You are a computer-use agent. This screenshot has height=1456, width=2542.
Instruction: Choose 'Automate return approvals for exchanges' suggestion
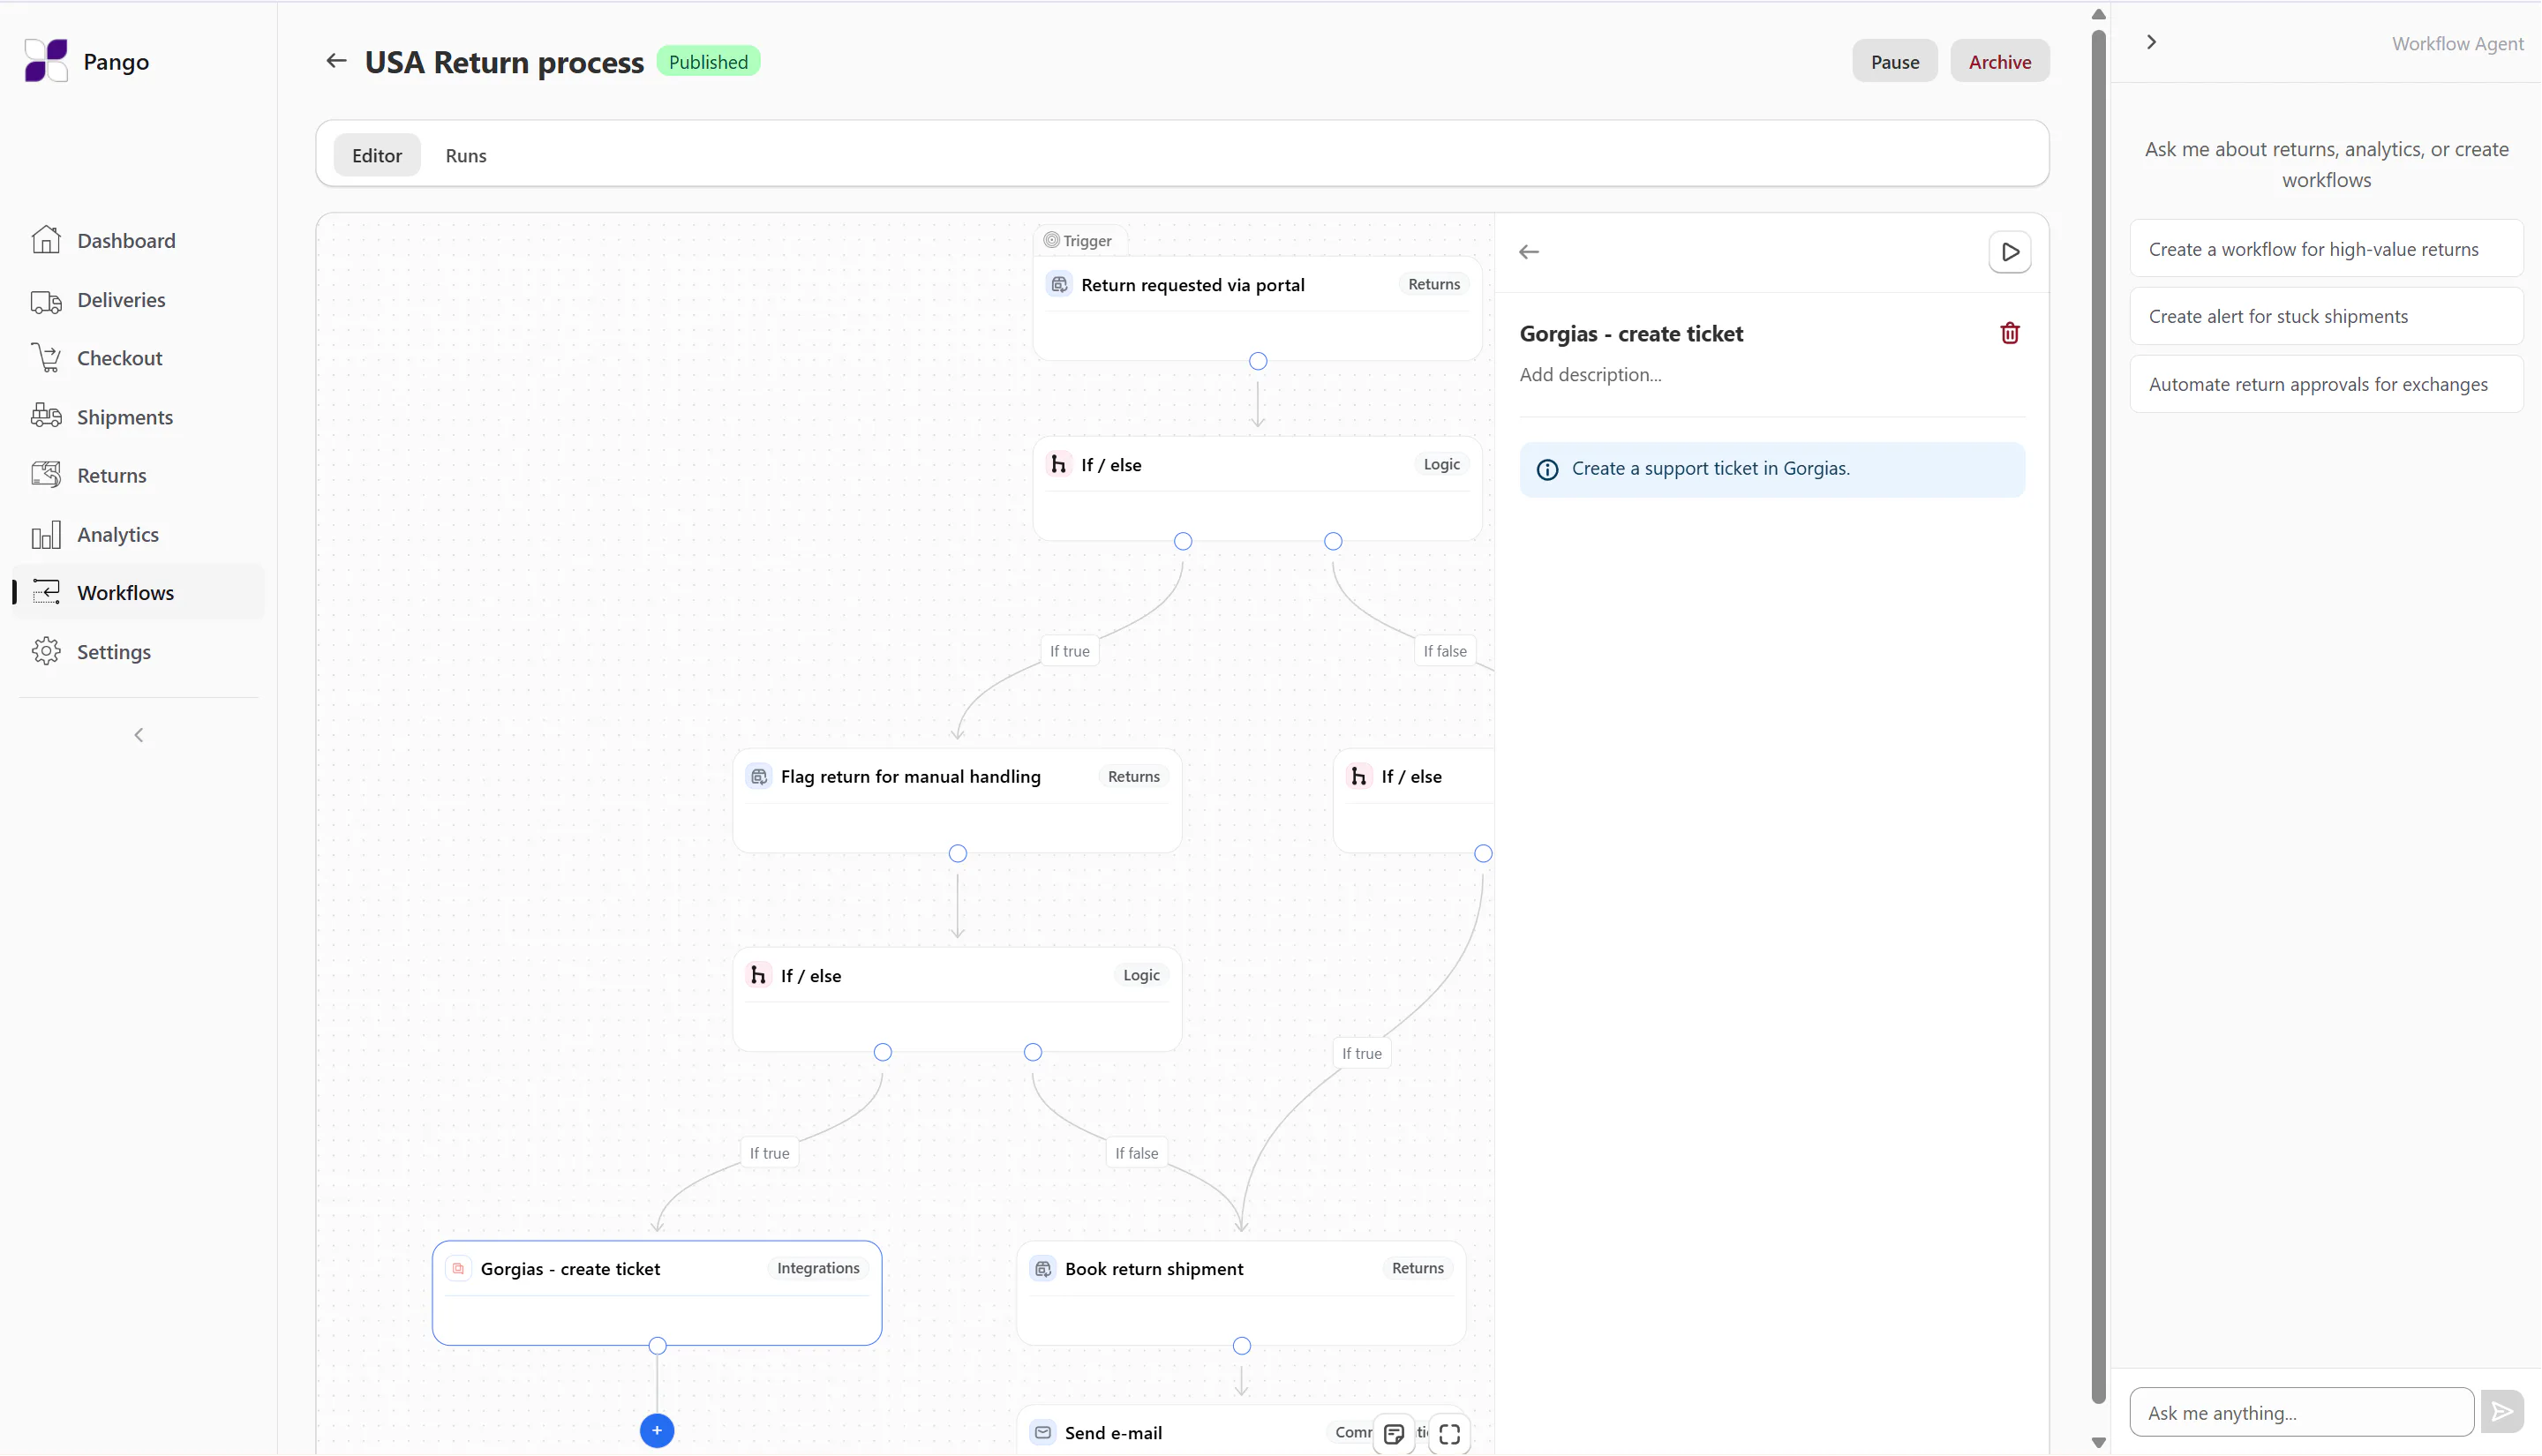pos(2325,384)
